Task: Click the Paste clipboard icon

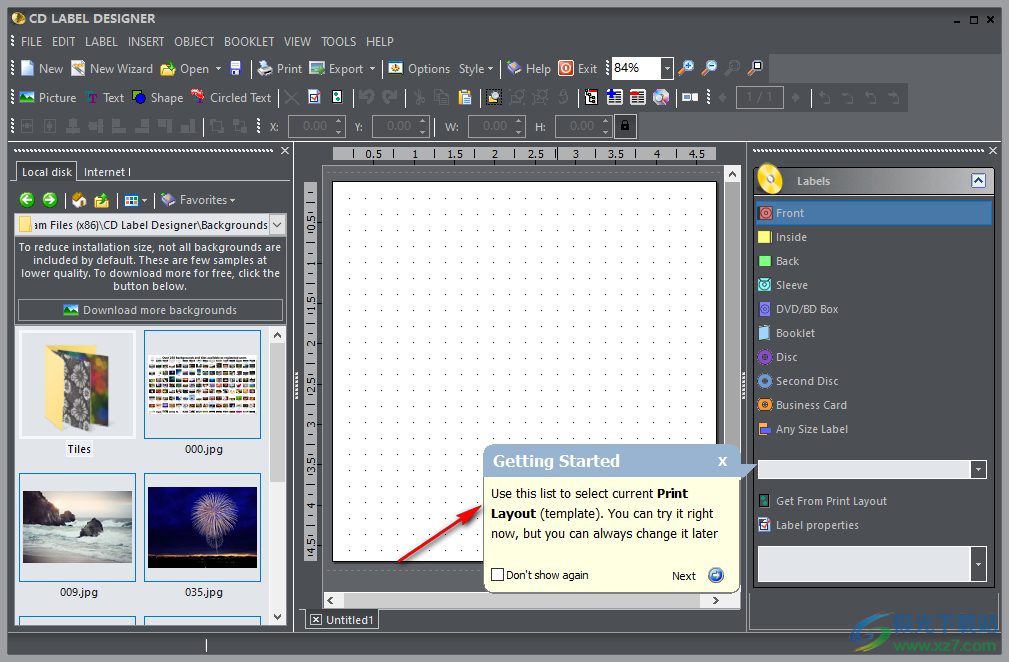Action: coord(465,97)
